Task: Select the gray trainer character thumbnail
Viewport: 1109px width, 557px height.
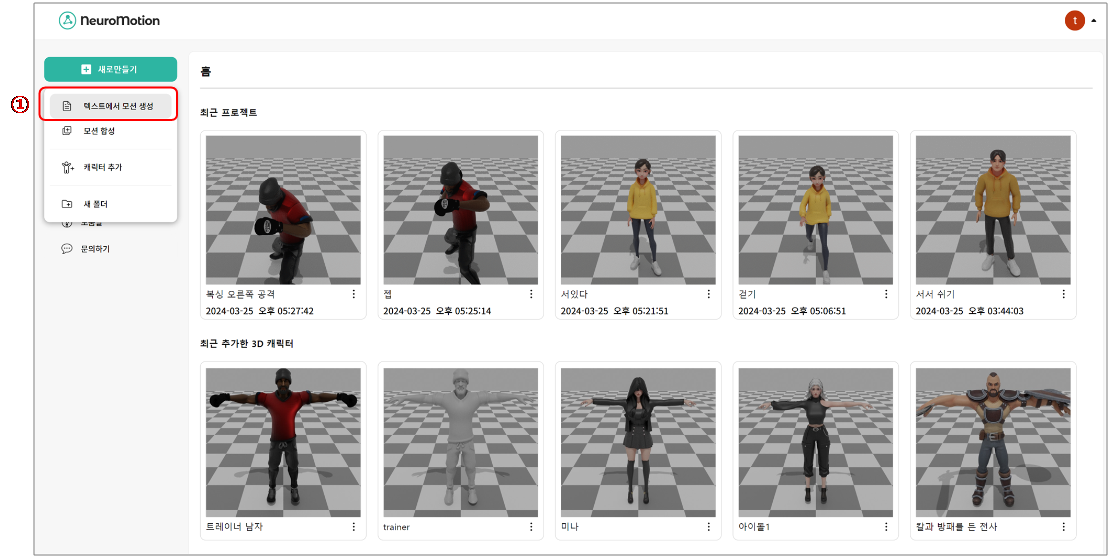Action: coord(460,442)
